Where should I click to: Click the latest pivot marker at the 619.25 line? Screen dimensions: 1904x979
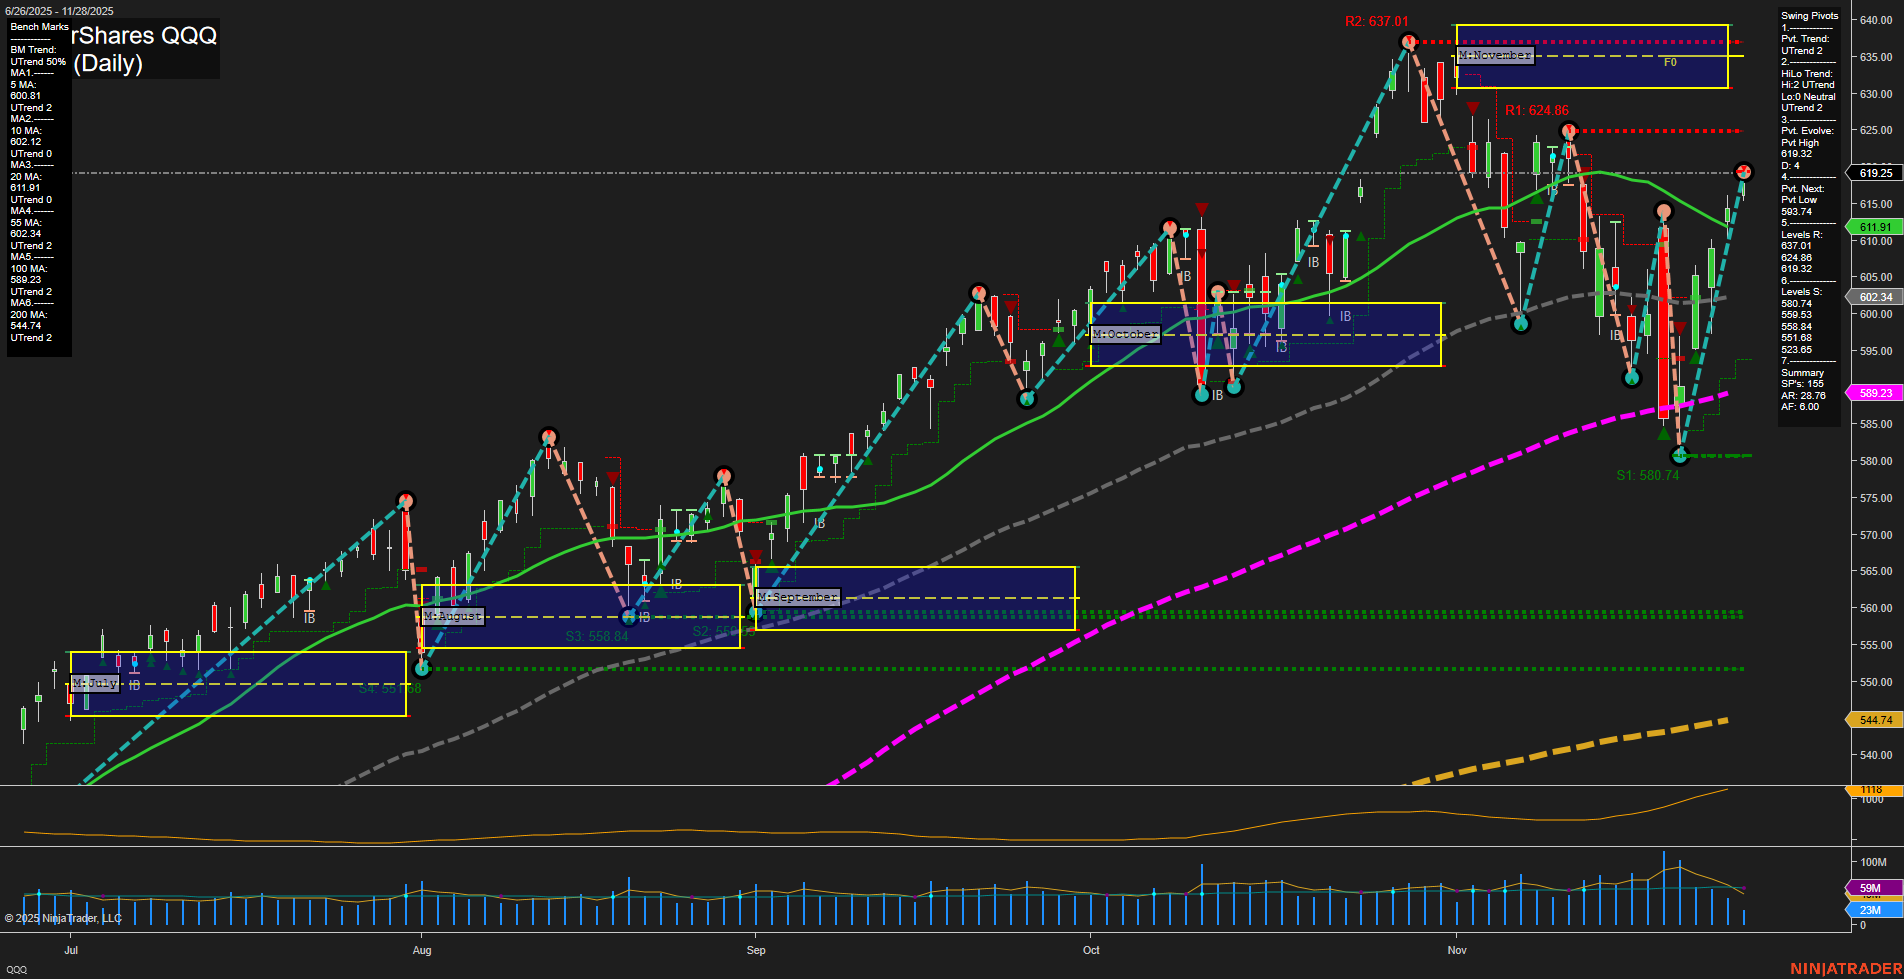point(1744,172)
